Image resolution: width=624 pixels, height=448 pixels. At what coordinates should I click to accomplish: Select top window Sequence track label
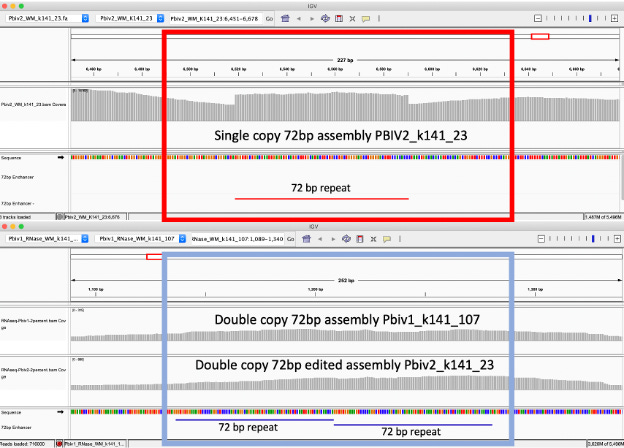[11, 158]
